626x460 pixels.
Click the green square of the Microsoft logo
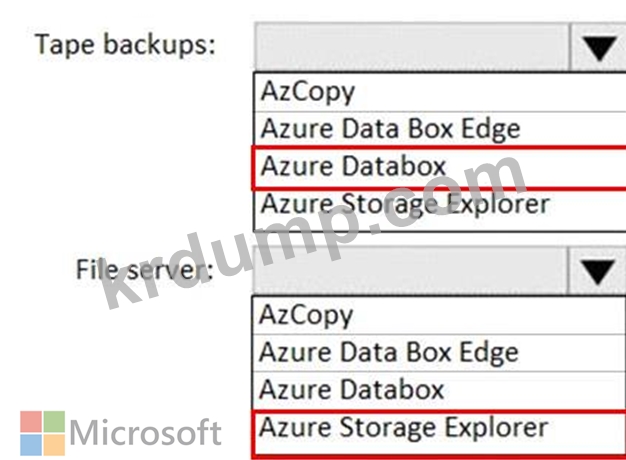pyautogui.click(x=54, y=421)
